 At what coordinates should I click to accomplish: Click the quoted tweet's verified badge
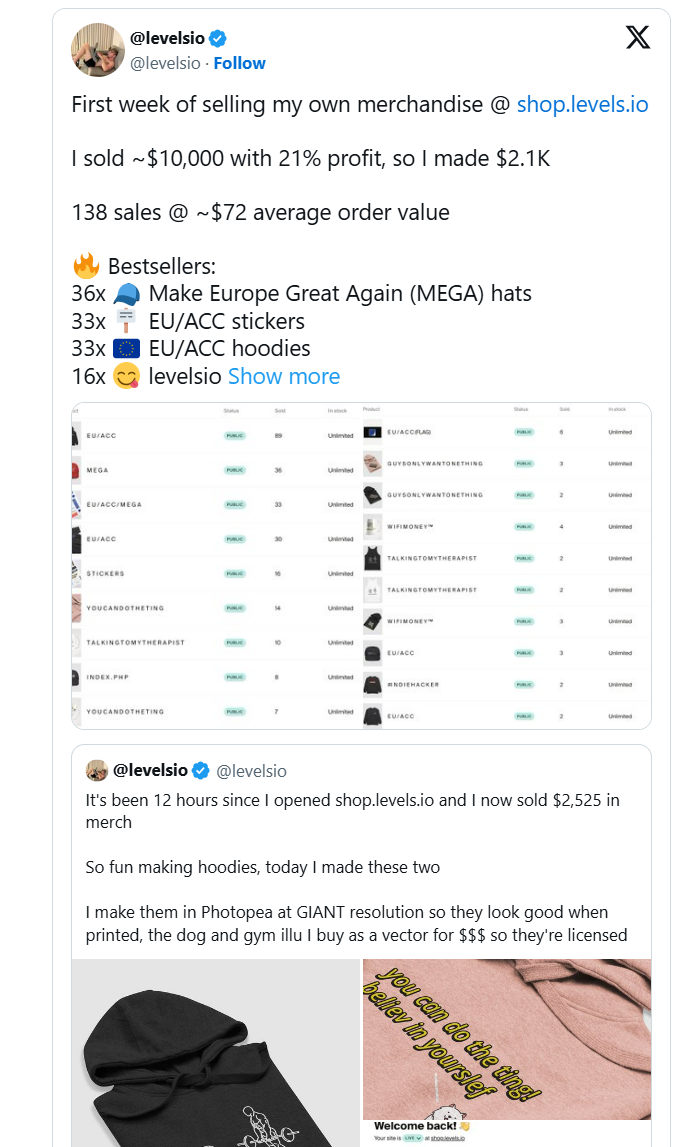point(201,770)
